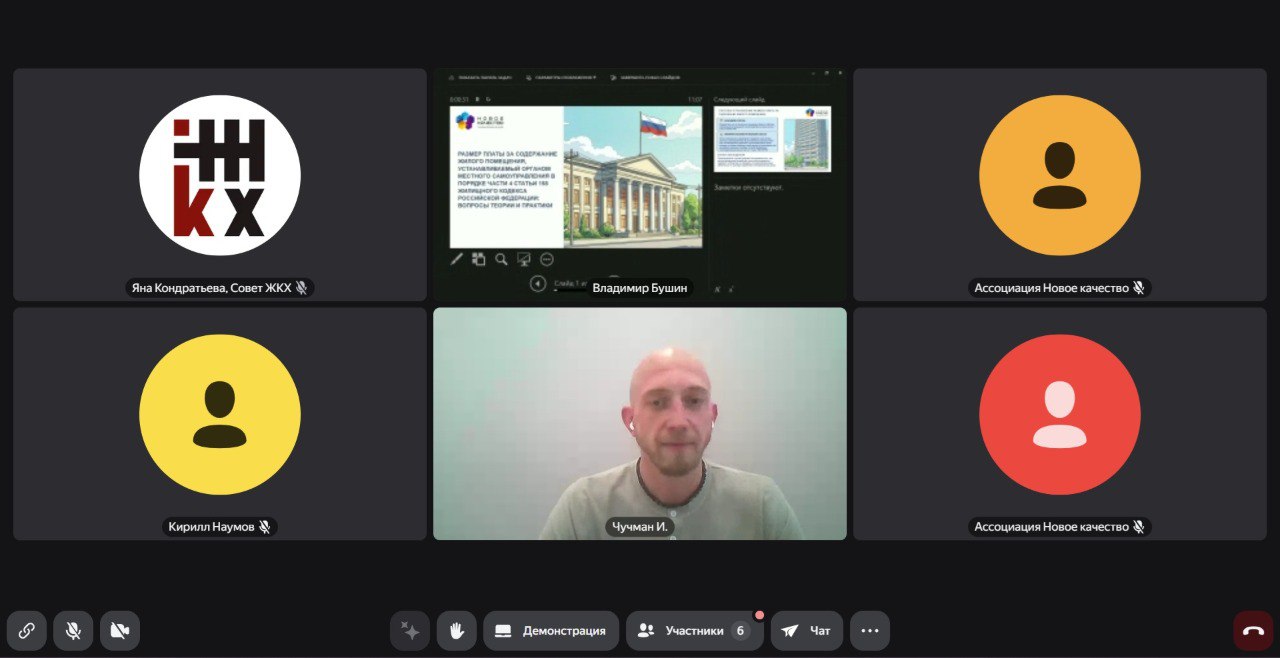Select the next slide preview thumbnail
1280x658 pixels.
[x=772, y=139]
